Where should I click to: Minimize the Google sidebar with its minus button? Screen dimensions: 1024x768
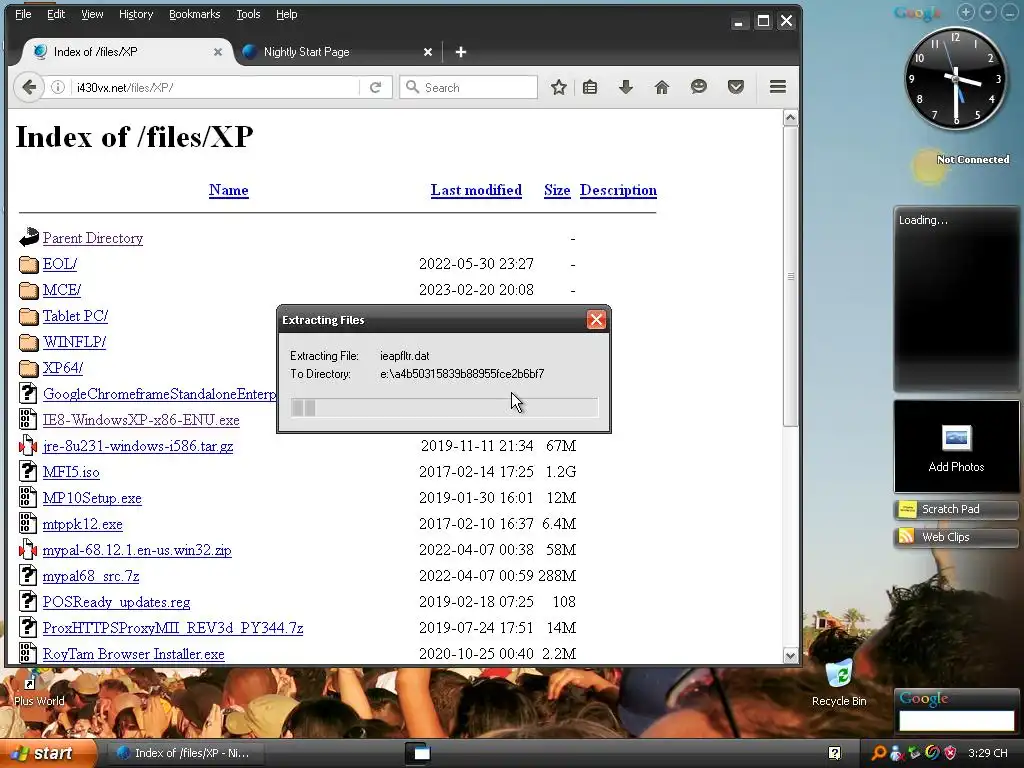[1009, 12]
